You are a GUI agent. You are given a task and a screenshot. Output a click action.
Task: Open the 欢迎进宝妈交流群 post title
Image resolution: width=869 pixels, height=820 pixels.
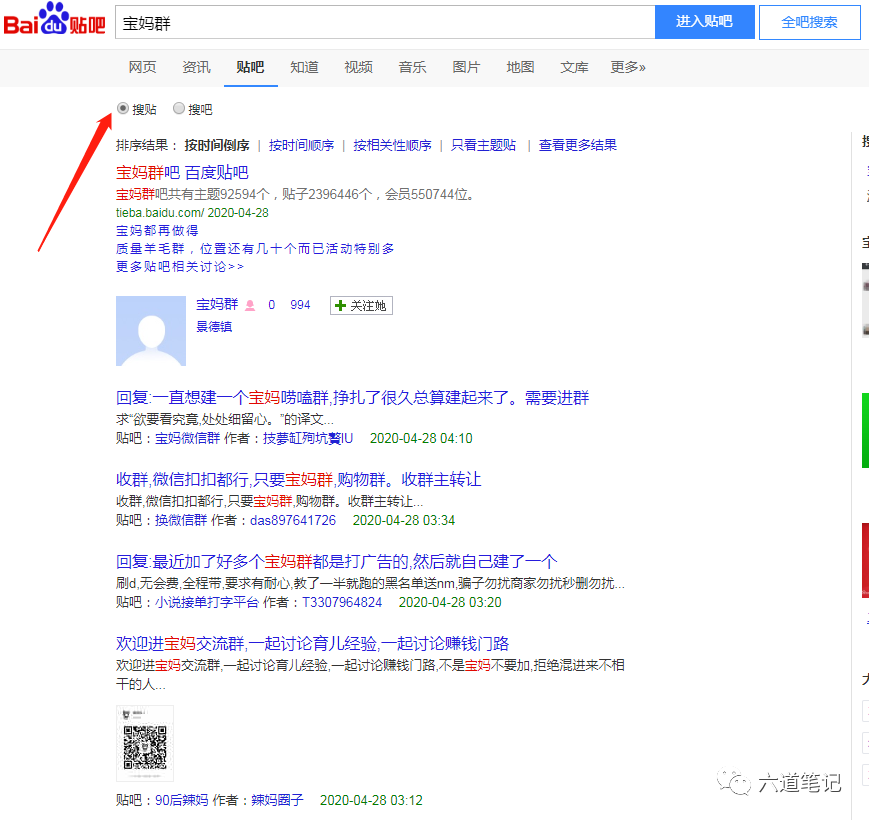[x=312, y=643]
